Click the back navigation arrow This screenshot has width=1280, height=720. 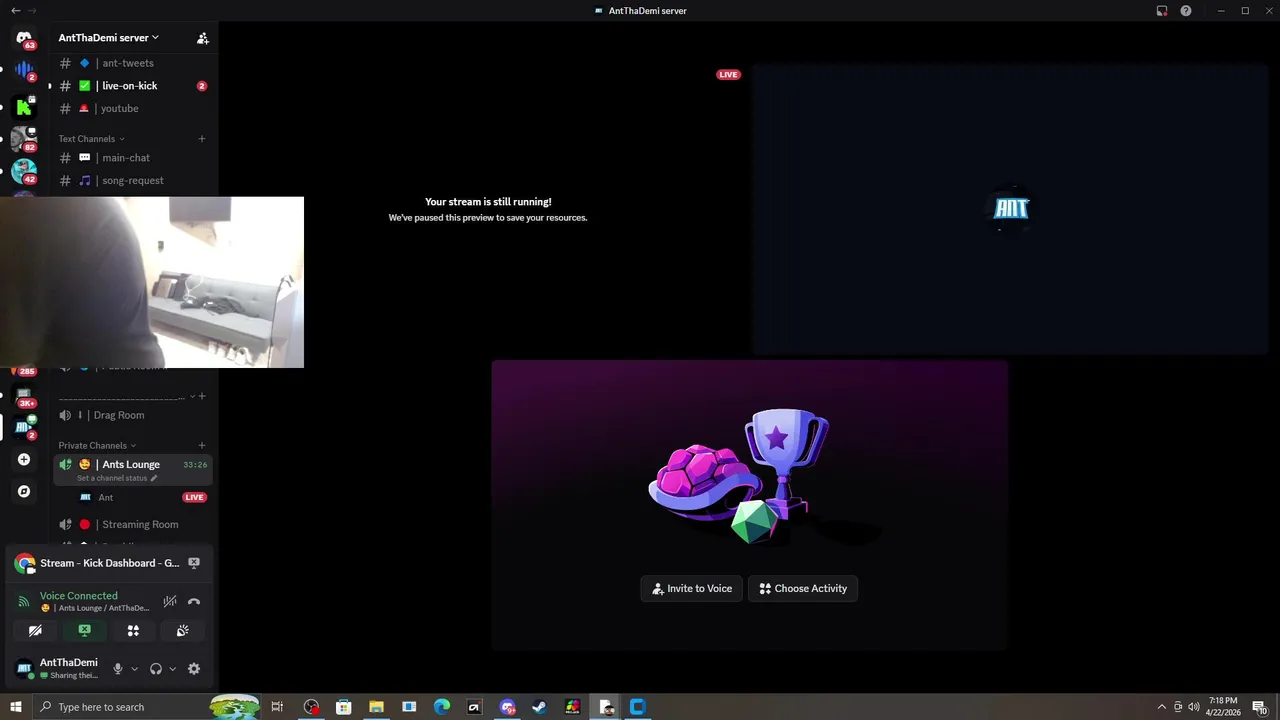(x=15, y=11)
